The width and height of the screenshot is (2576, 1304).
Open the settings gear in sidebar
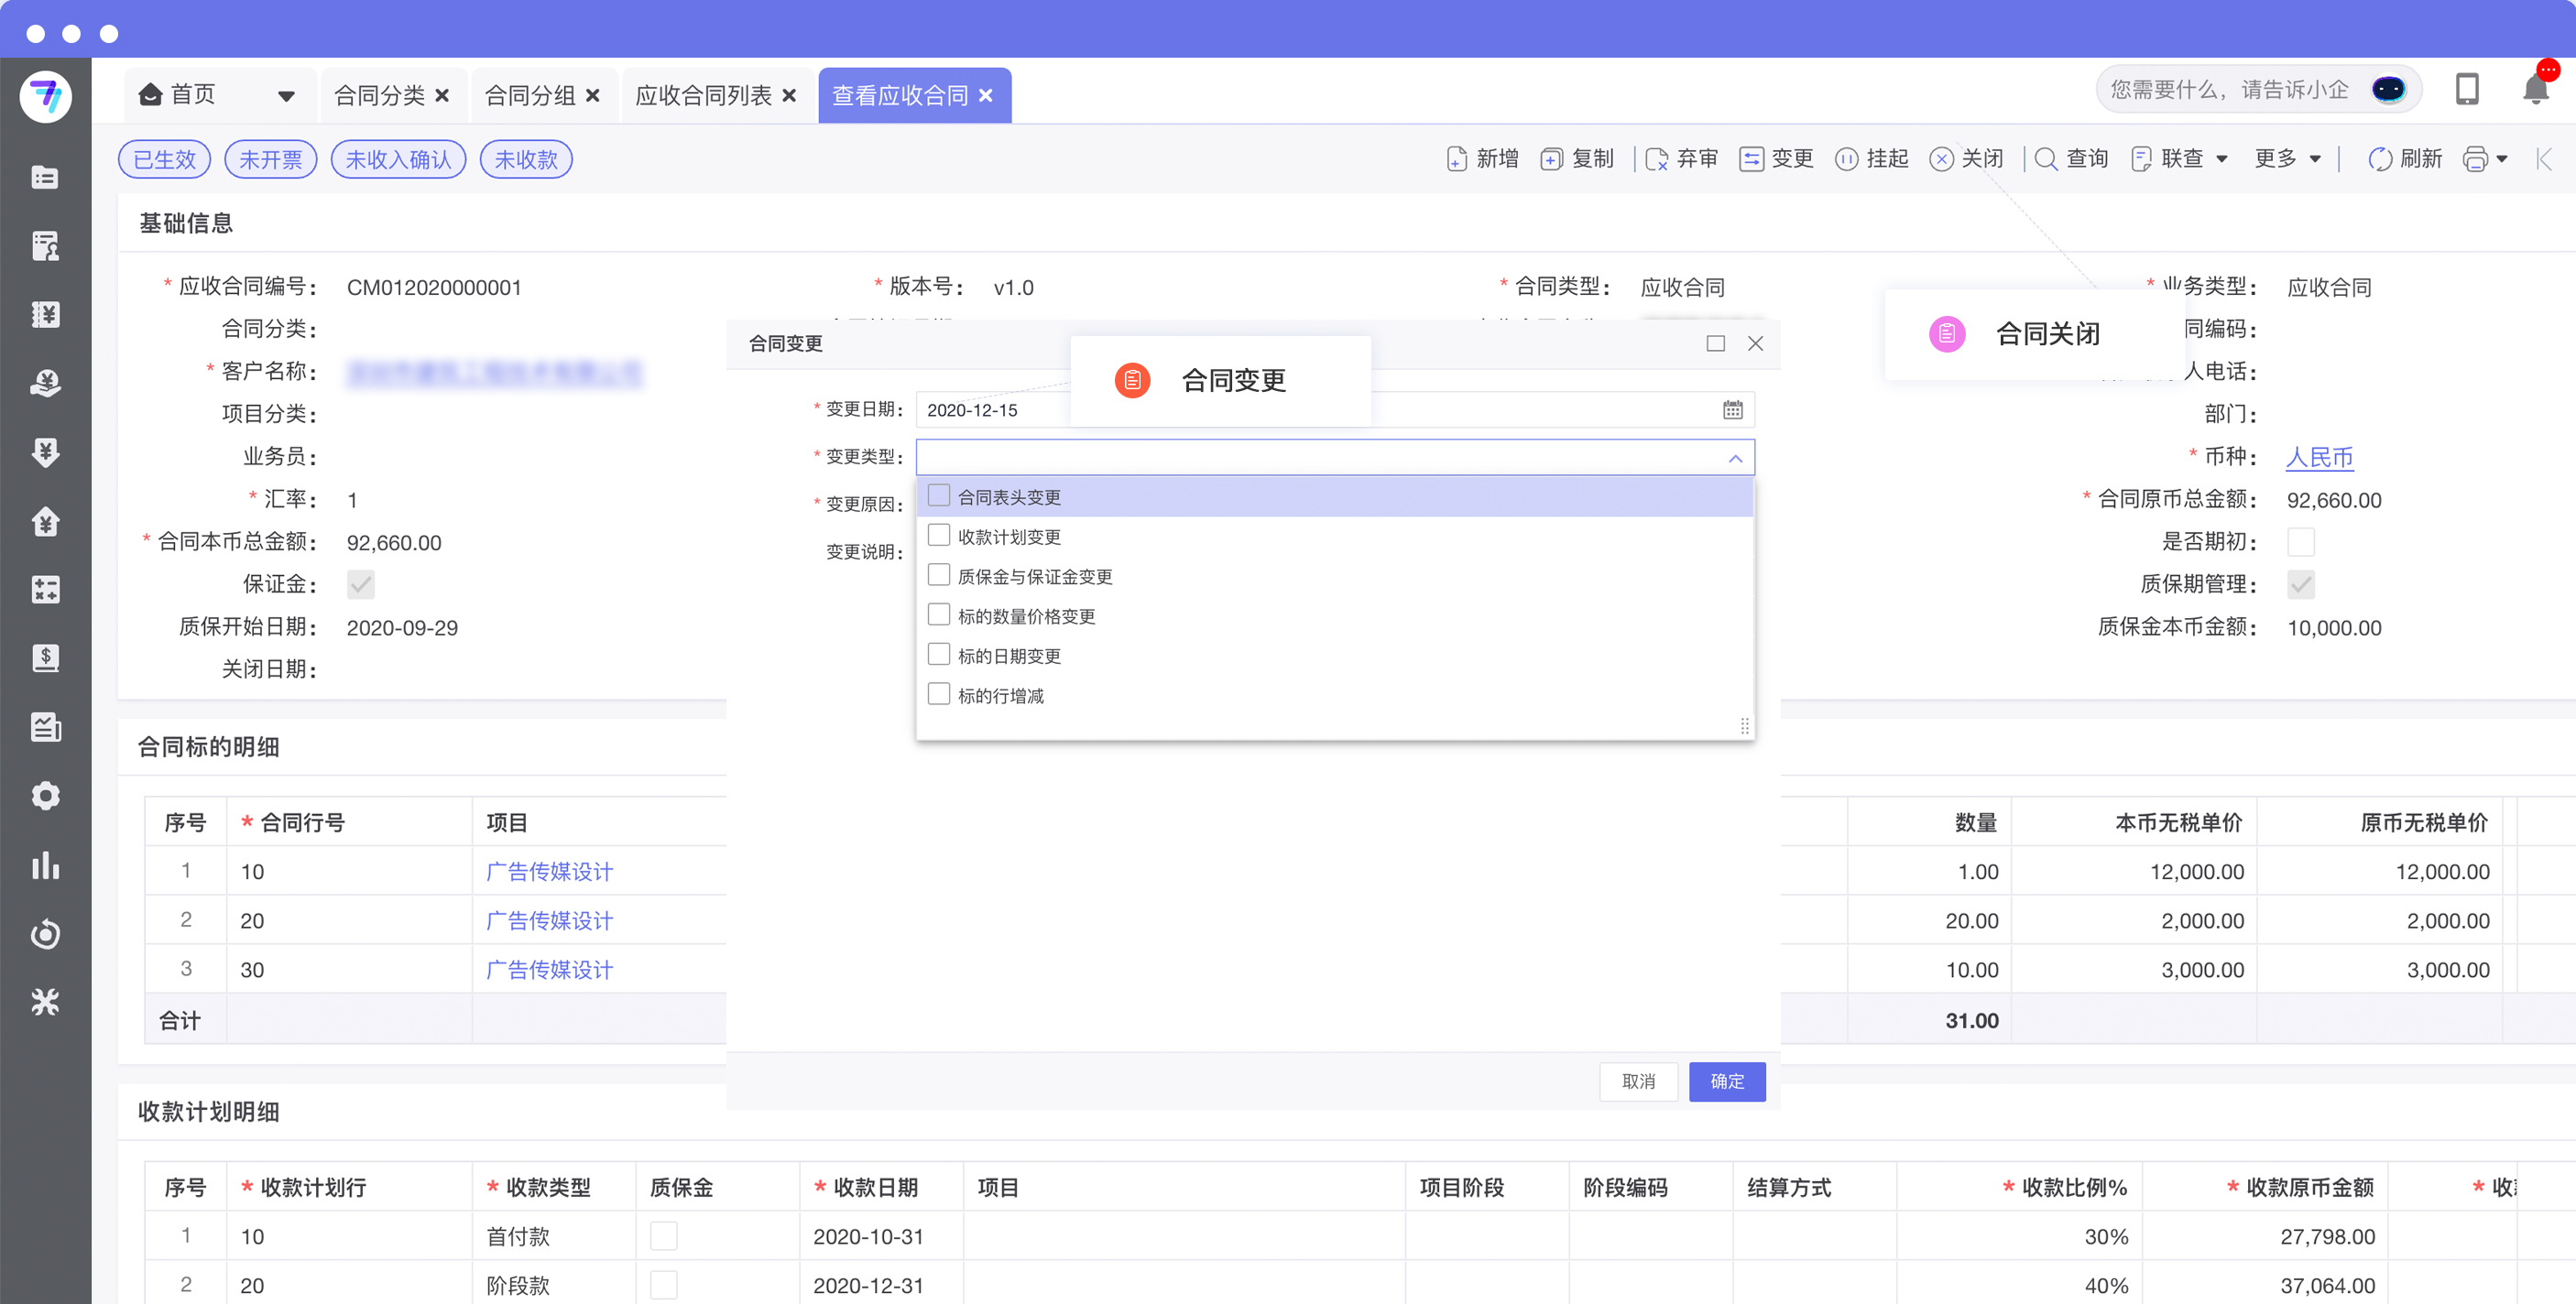[x=45, y=796]
